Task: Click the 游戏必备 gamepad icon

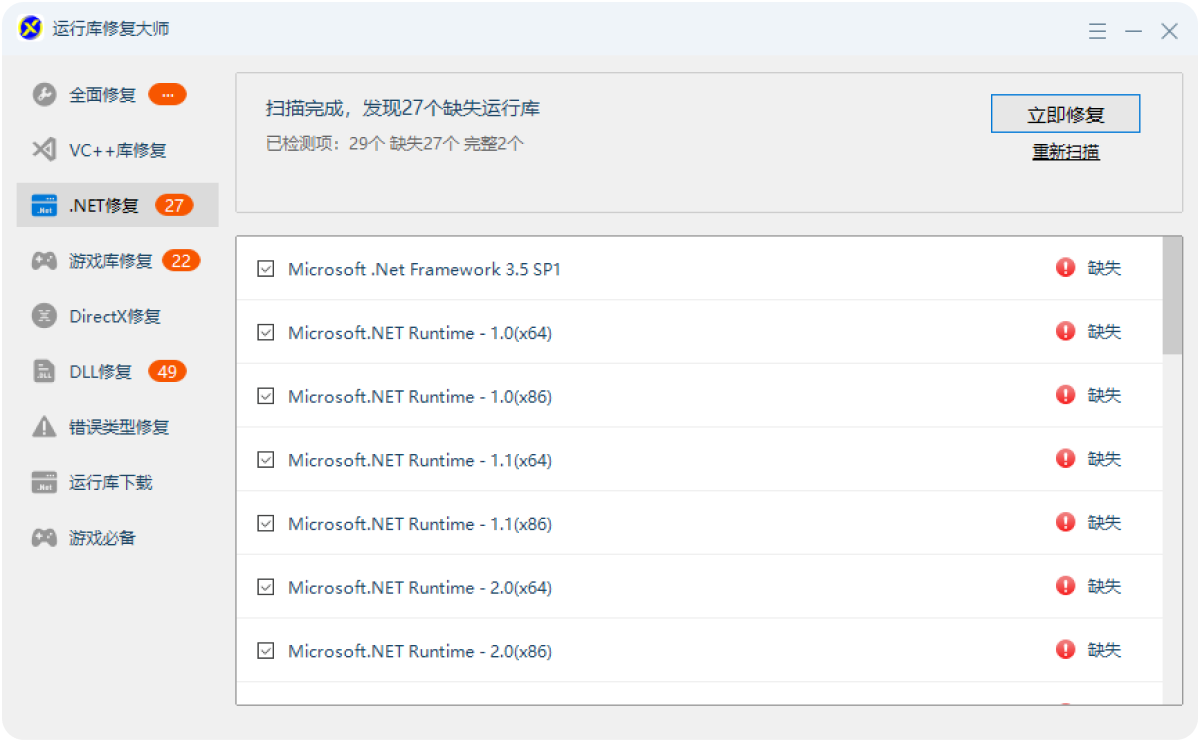Action: pos(44,538)
